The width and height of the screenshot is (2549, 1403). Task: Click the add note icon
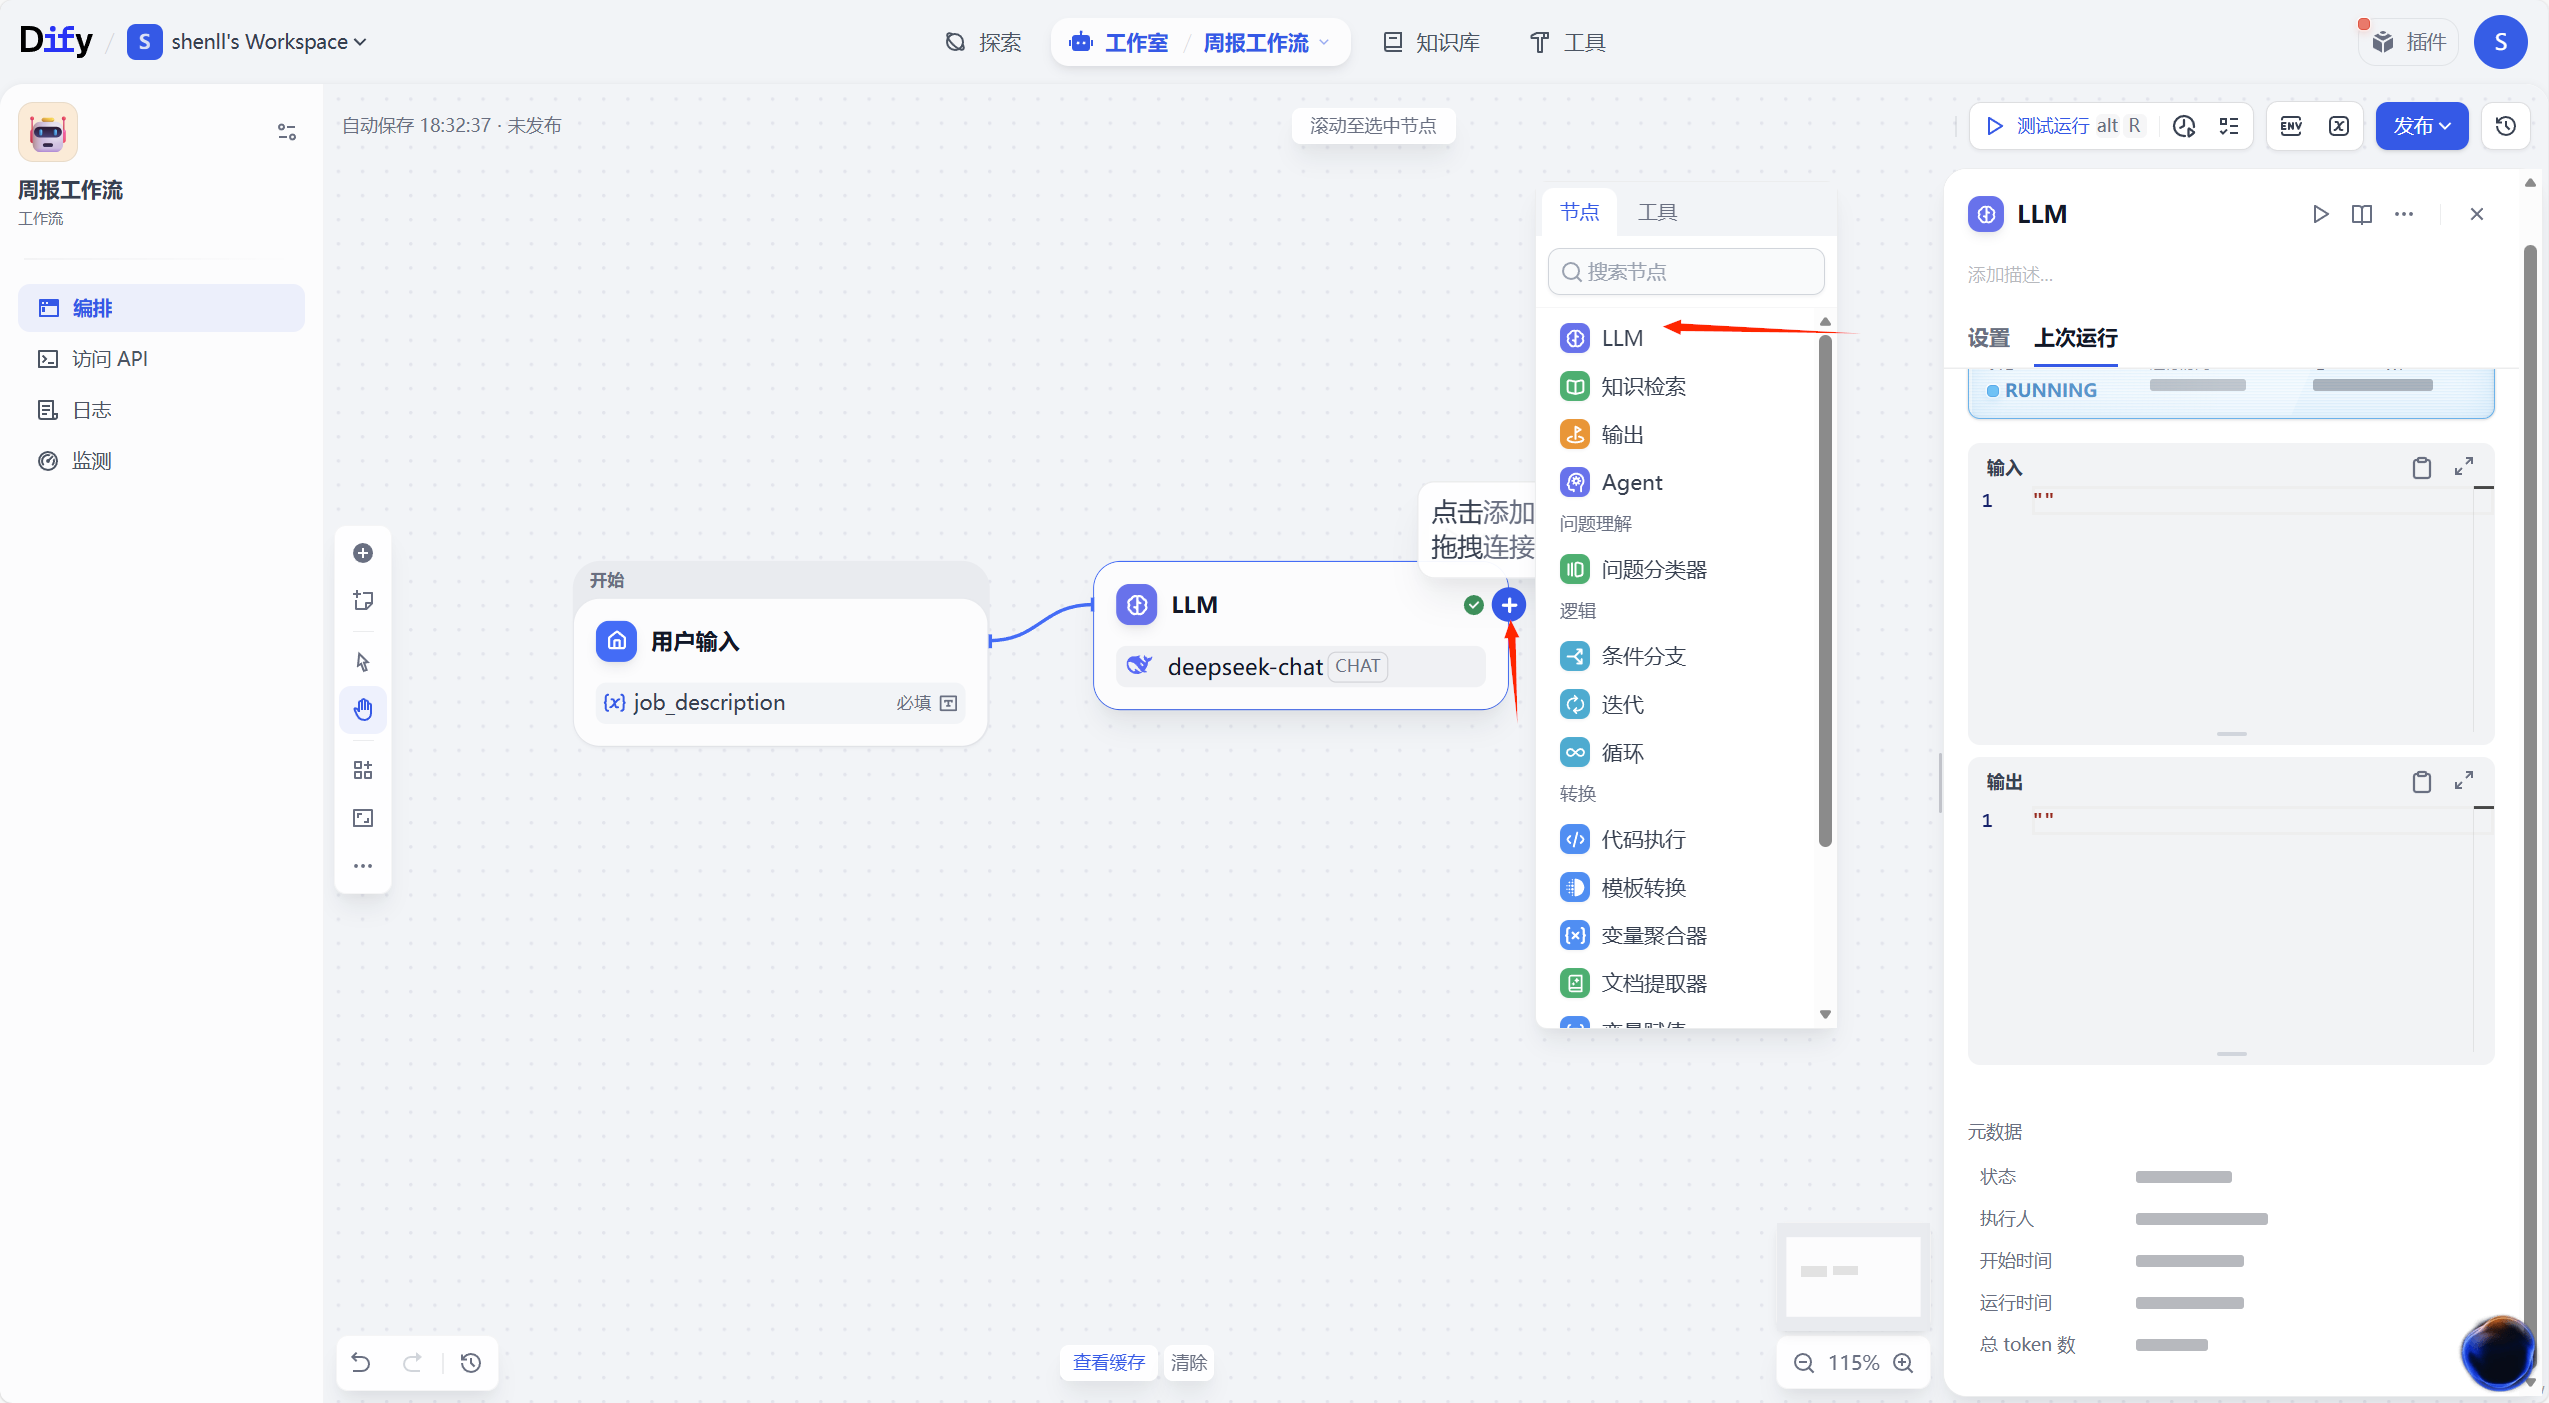click(363, 600)
